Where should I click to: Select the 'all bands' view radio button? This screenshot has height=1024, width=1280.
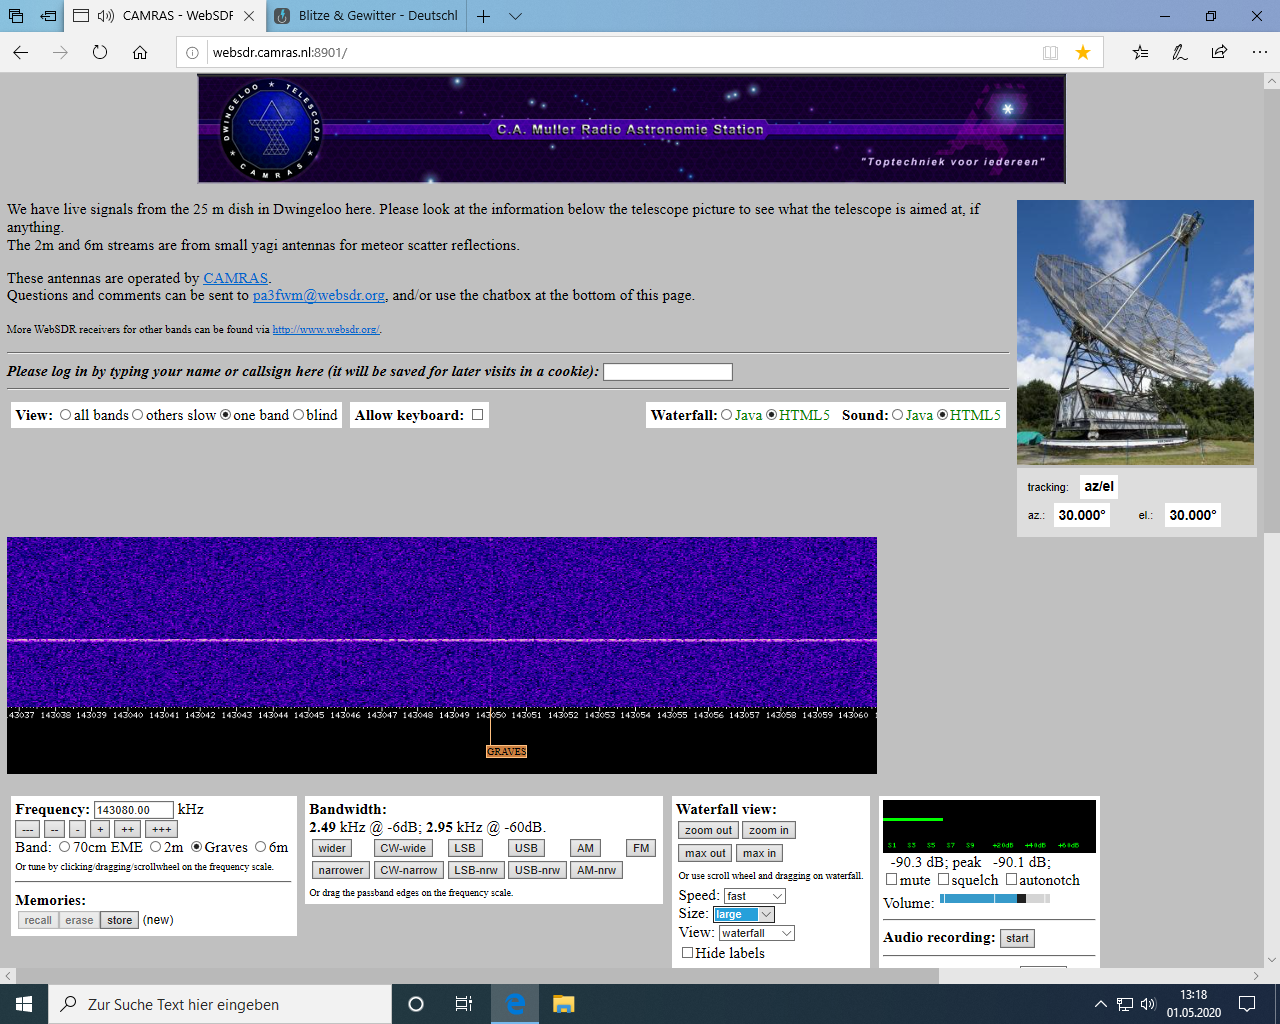[x=65, y=415]
